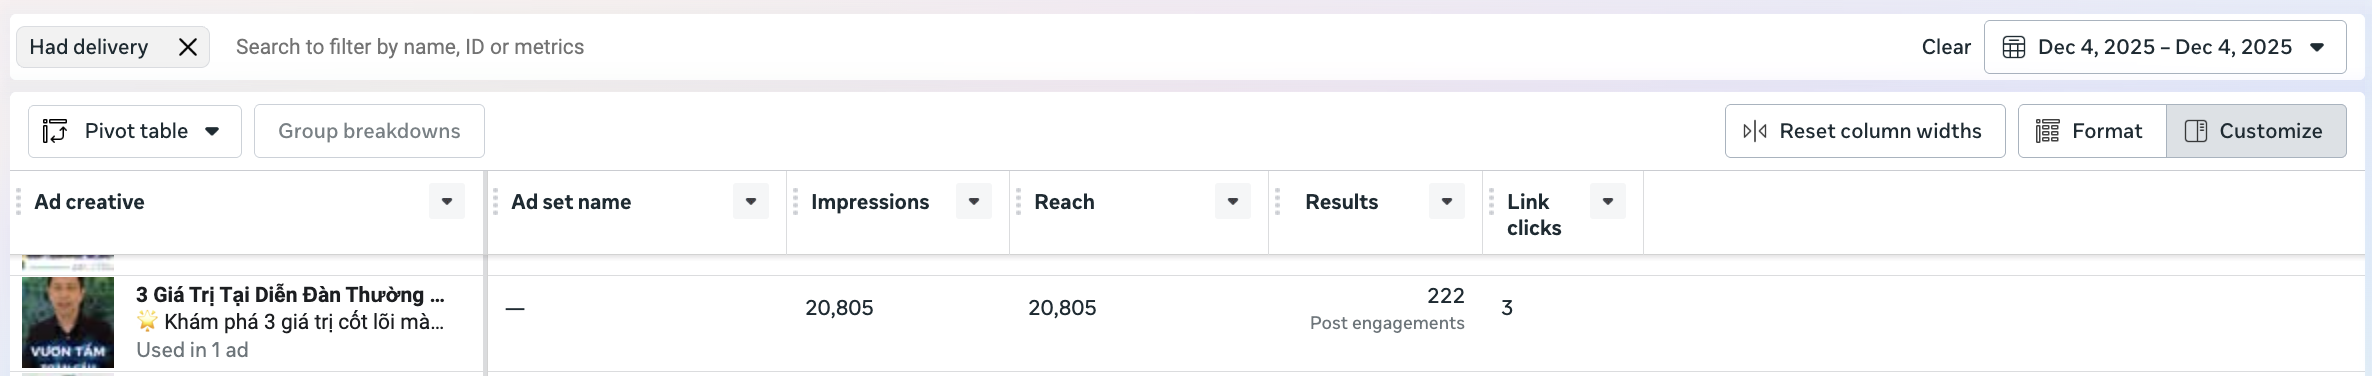Viewport: 2372px width, 376px height.
Task: Click the Format rows icon
Action: point(2047,131)
